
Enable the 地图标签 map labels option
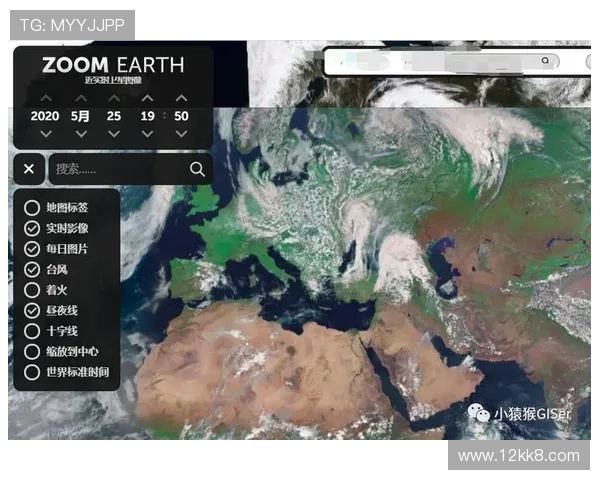point(32,208)
